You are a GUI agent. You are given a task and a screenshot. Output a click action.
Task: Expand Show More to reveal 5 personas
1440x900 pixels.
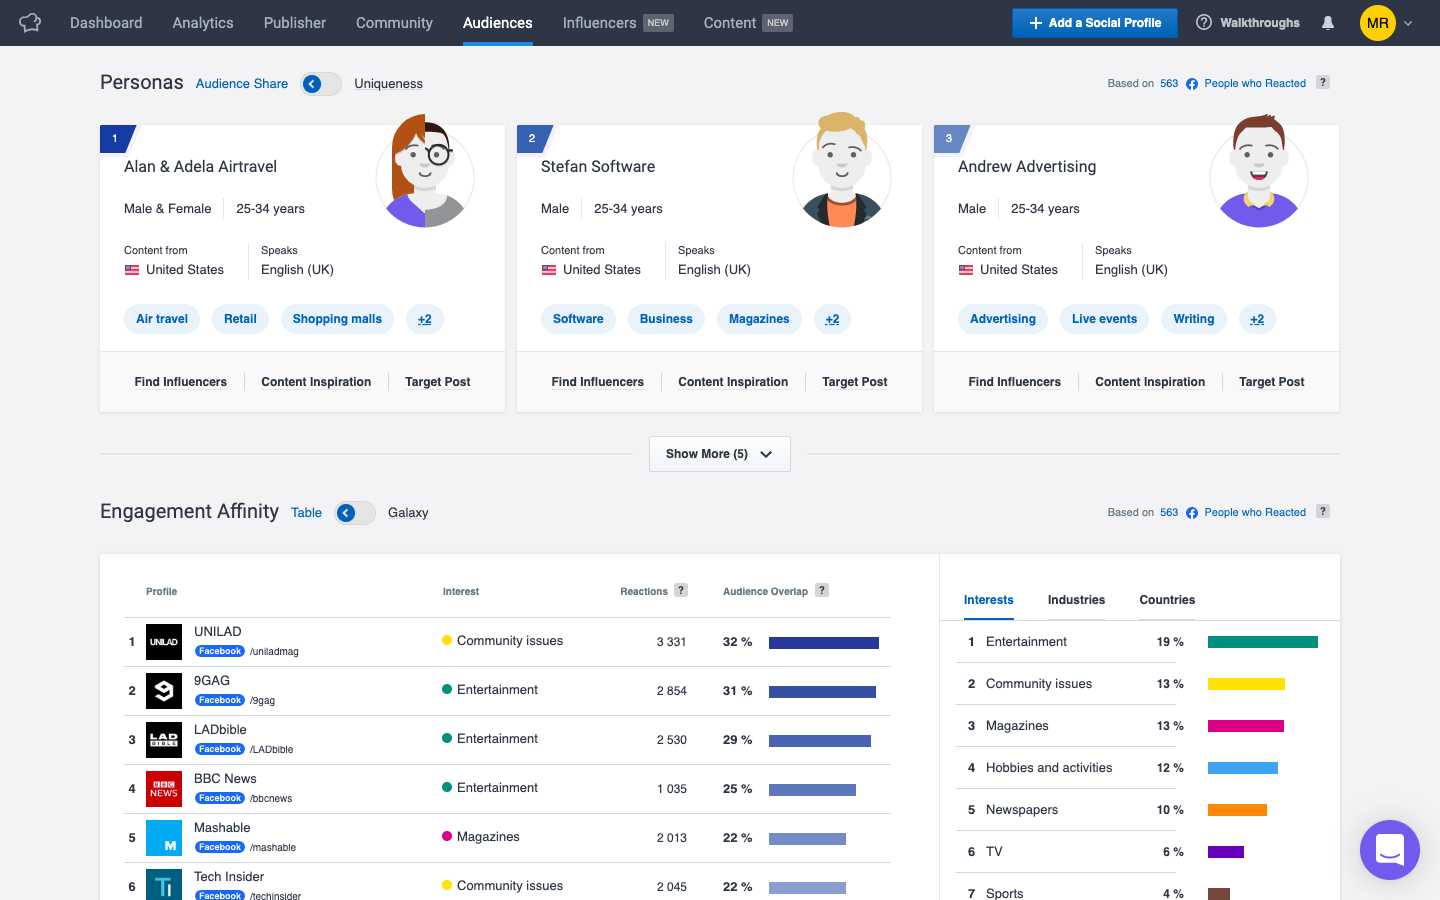coord(719,454)
